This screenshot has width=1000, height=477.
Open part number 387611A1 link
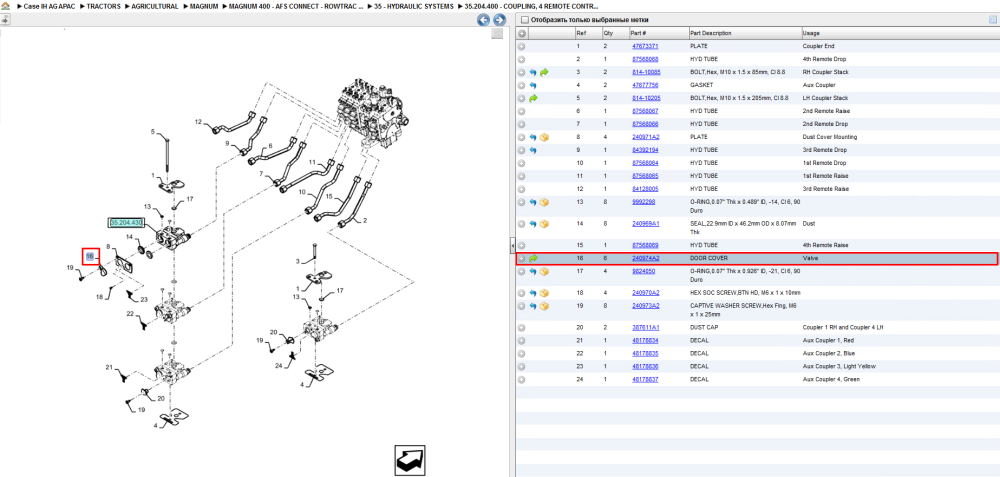(x=645, y=328)
